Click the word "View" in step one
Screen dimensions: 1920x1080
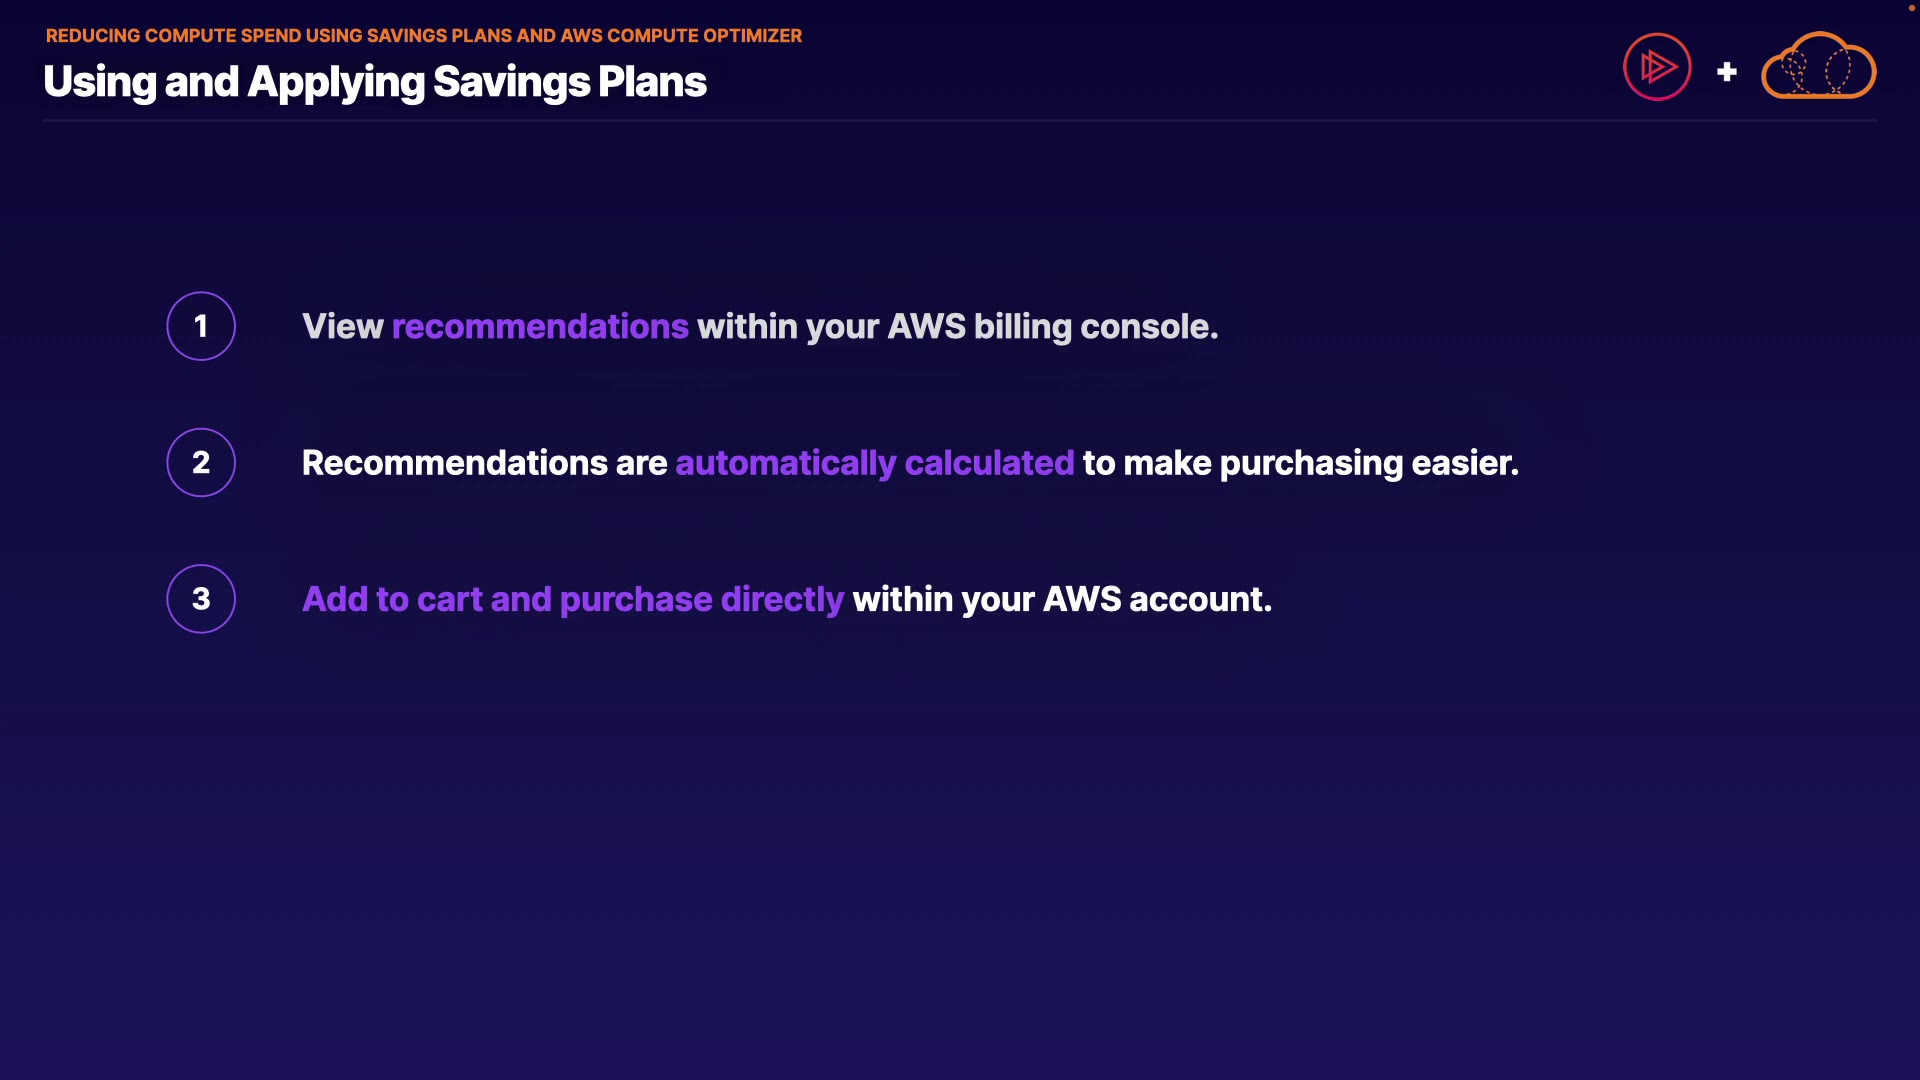342,327
